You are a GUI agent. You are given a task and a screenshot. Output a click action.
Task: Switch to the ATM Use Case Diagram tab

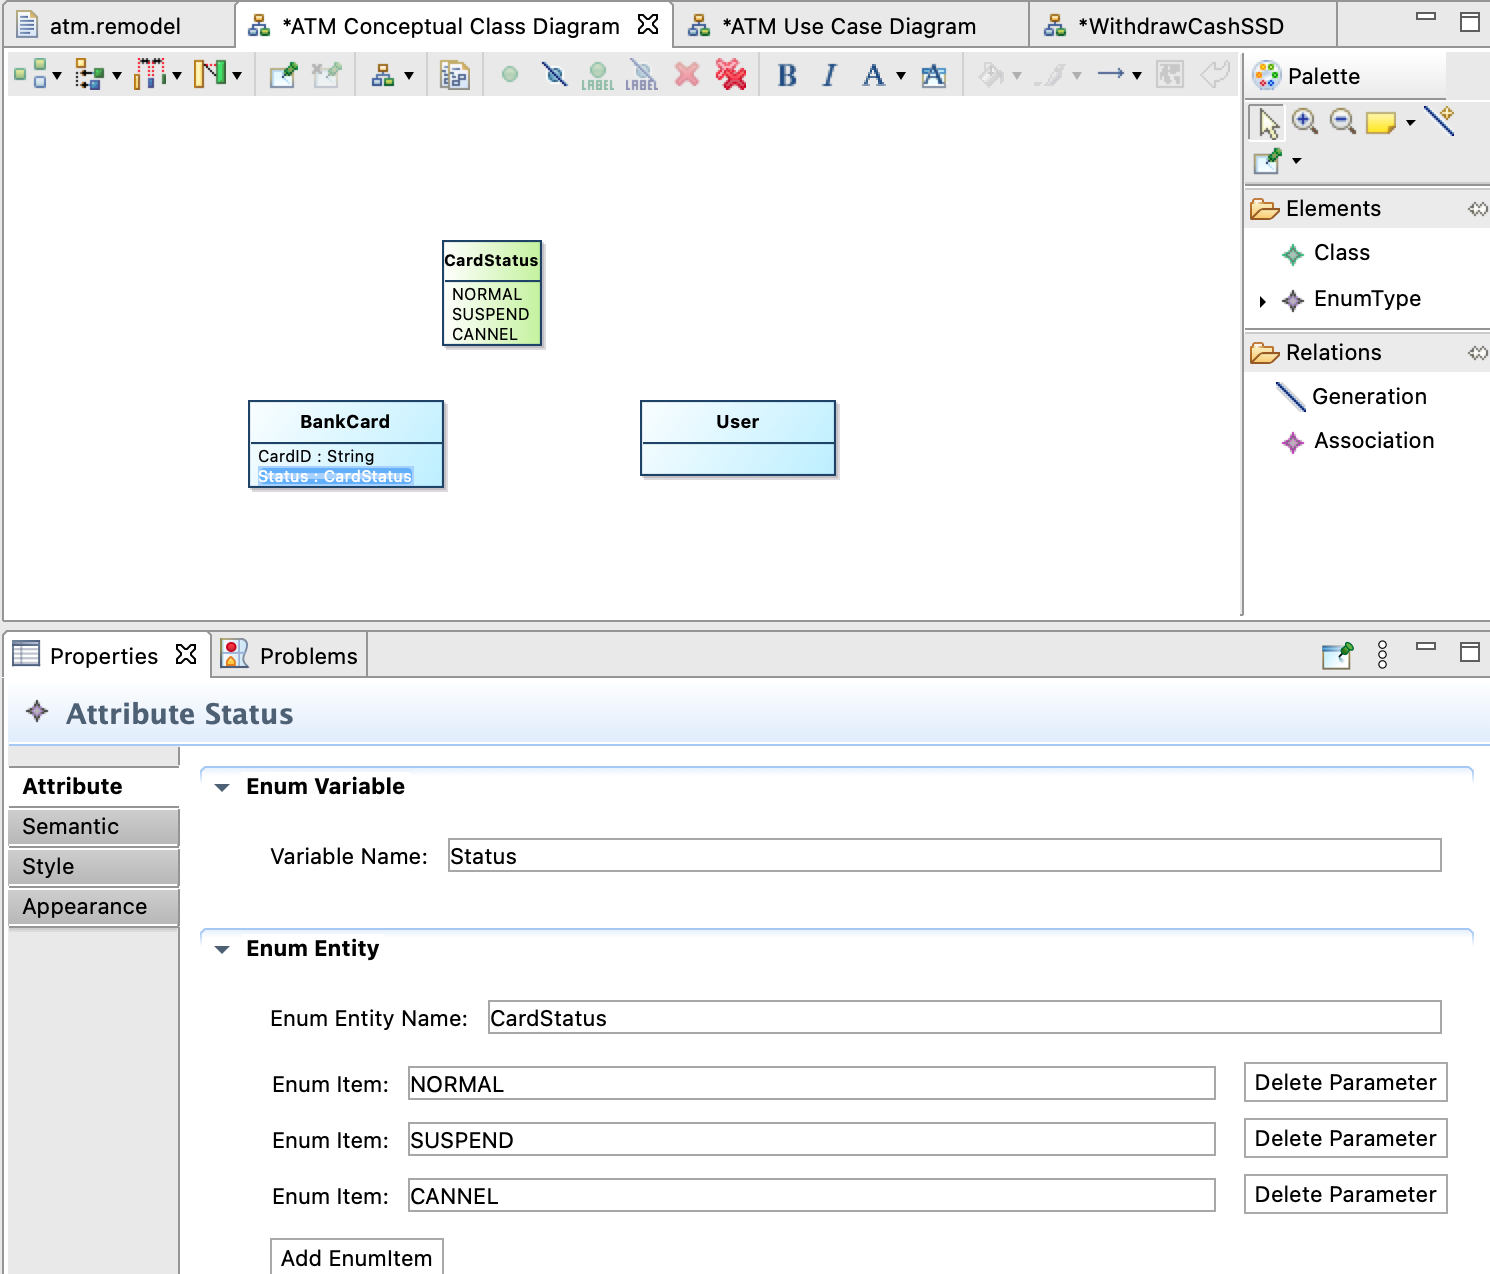[848, 26]
